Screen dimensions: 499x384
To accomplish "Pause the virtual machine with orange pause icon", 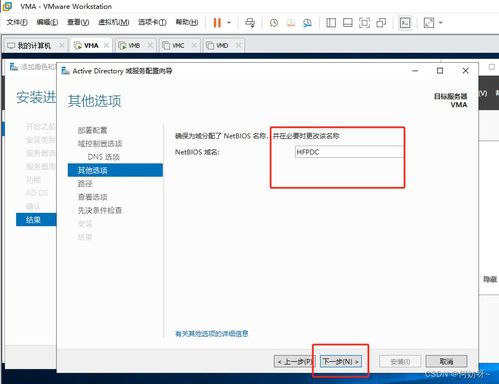I will (217, 23).
